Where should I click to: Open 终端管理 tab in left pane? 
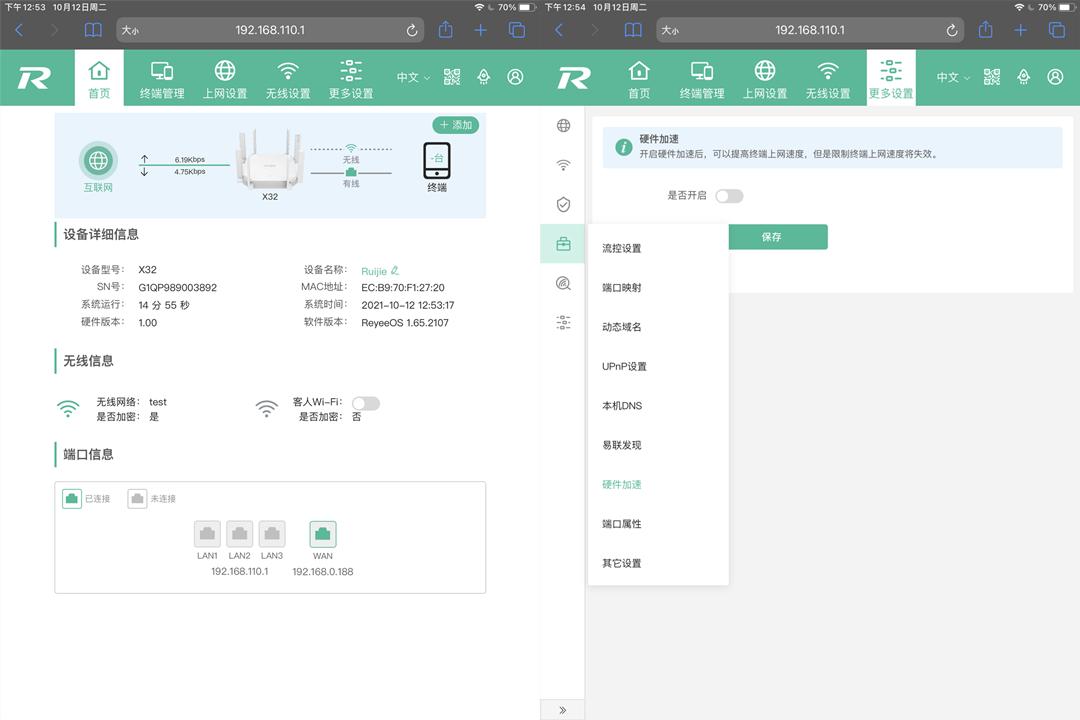(x=162, y=79)
